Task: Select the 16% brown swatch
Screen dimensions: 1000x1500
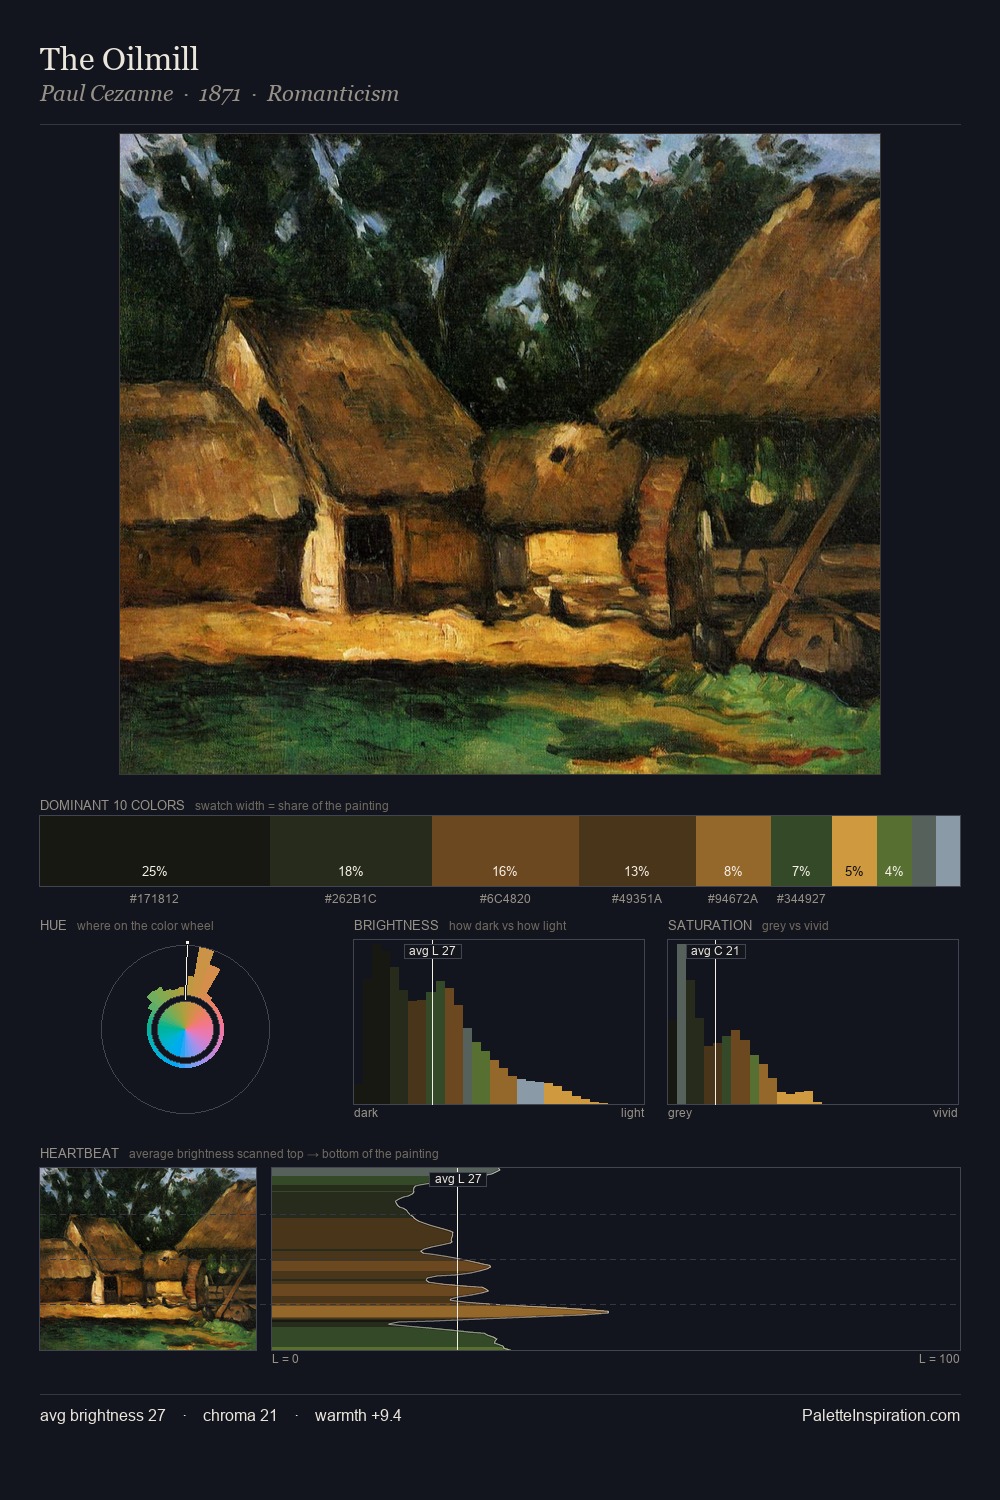Action: pyautogui.click(x=505, y=851)
